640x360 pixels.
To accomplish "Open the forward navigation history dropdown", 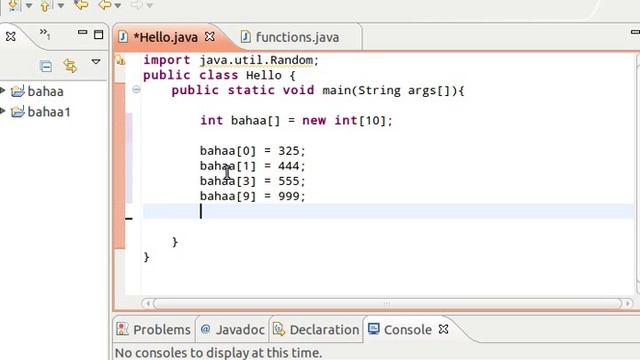I will pyautogui.click(x=149, y=5).
